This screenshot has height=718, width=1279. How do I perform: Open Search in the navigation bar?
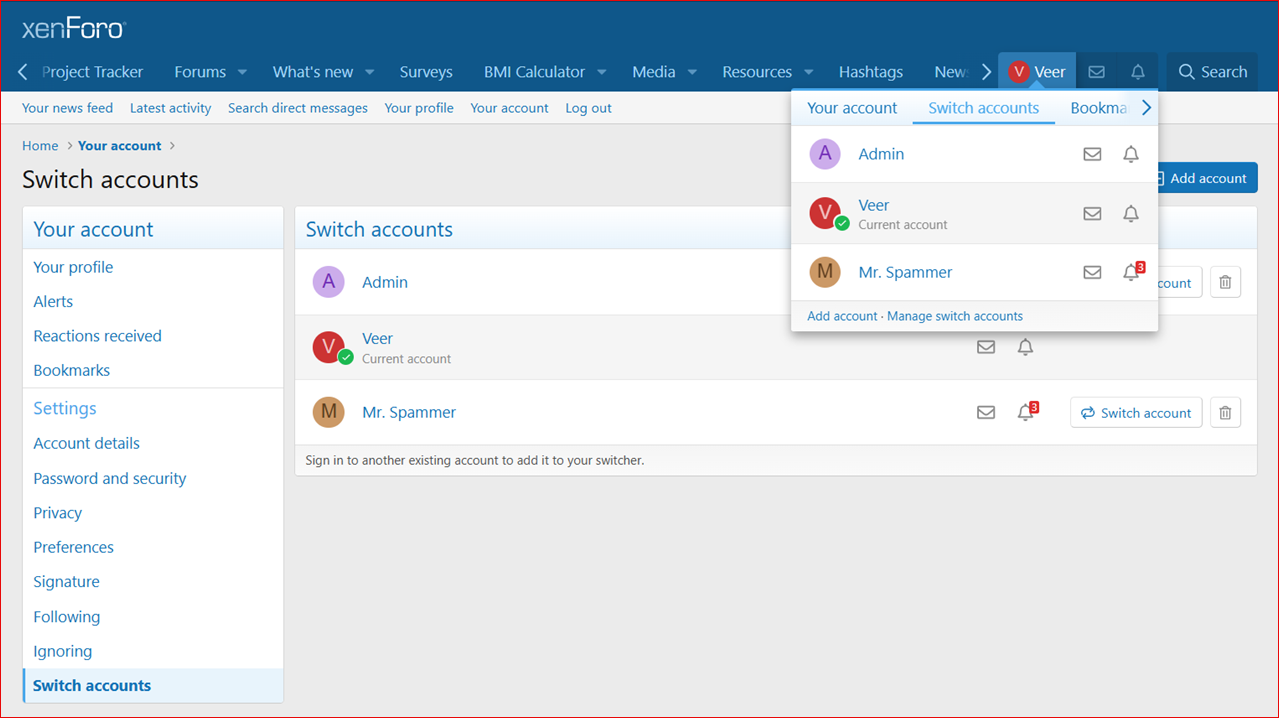1212,72
